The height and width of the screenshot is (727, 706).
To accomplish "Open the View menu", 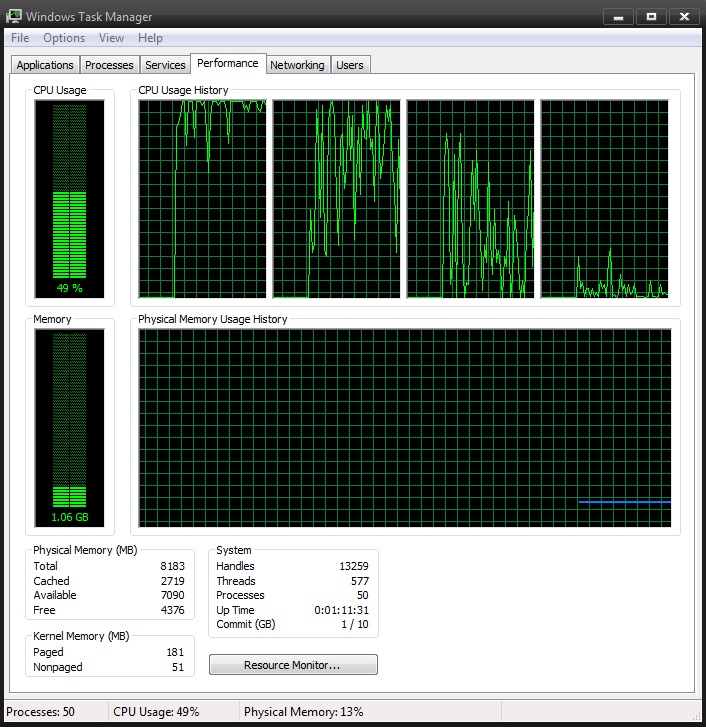I will [x=111, y=38].
